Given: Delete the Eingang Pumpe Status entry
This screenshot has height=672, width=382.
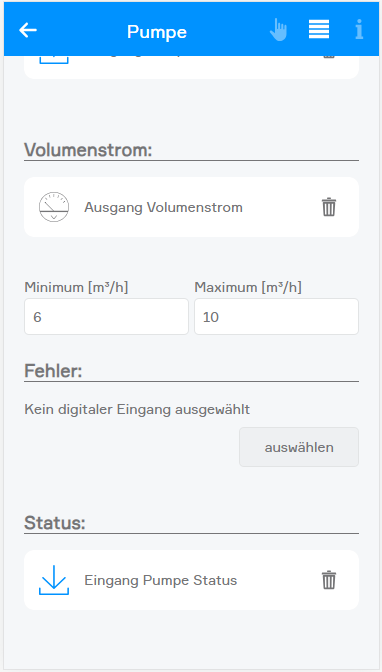Looking at the screenshot, I should click(x=329, y=580).
